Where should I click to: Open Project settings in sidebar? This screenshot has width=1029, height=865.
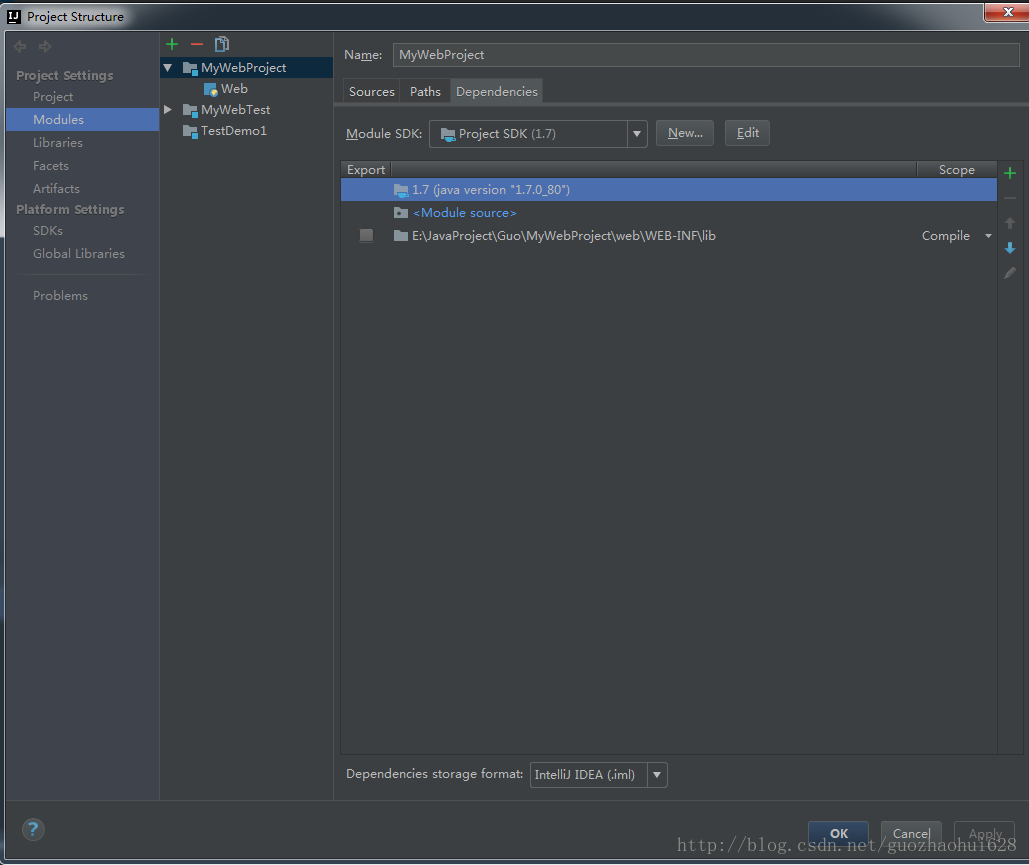click(53, 96)
